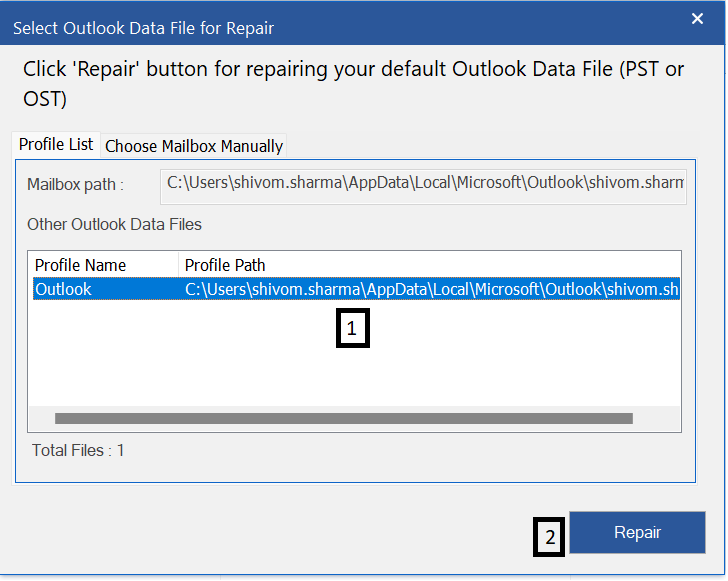The image size is (728, 581).
Task: Click empty space below the Outlook row
Action: pyautogui.click(x=180, y=360)
